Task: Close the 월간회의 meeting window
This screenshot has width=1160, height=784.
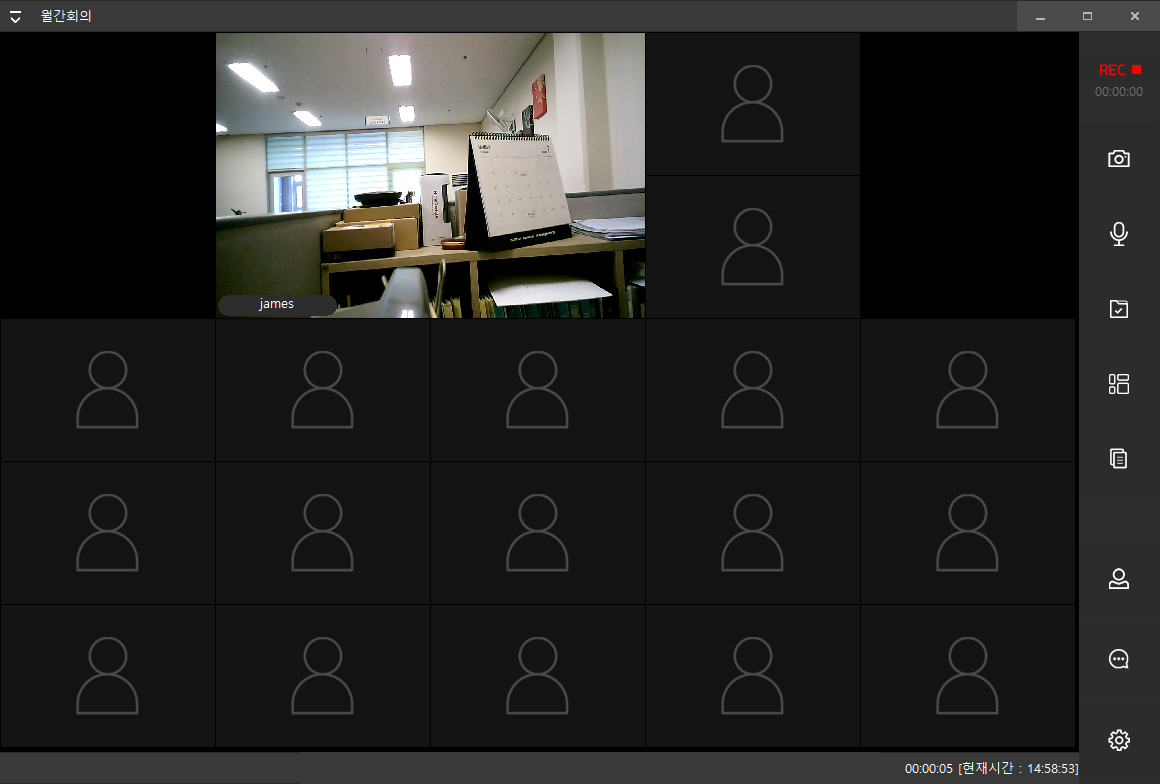Action: [x=1135, y=16]
